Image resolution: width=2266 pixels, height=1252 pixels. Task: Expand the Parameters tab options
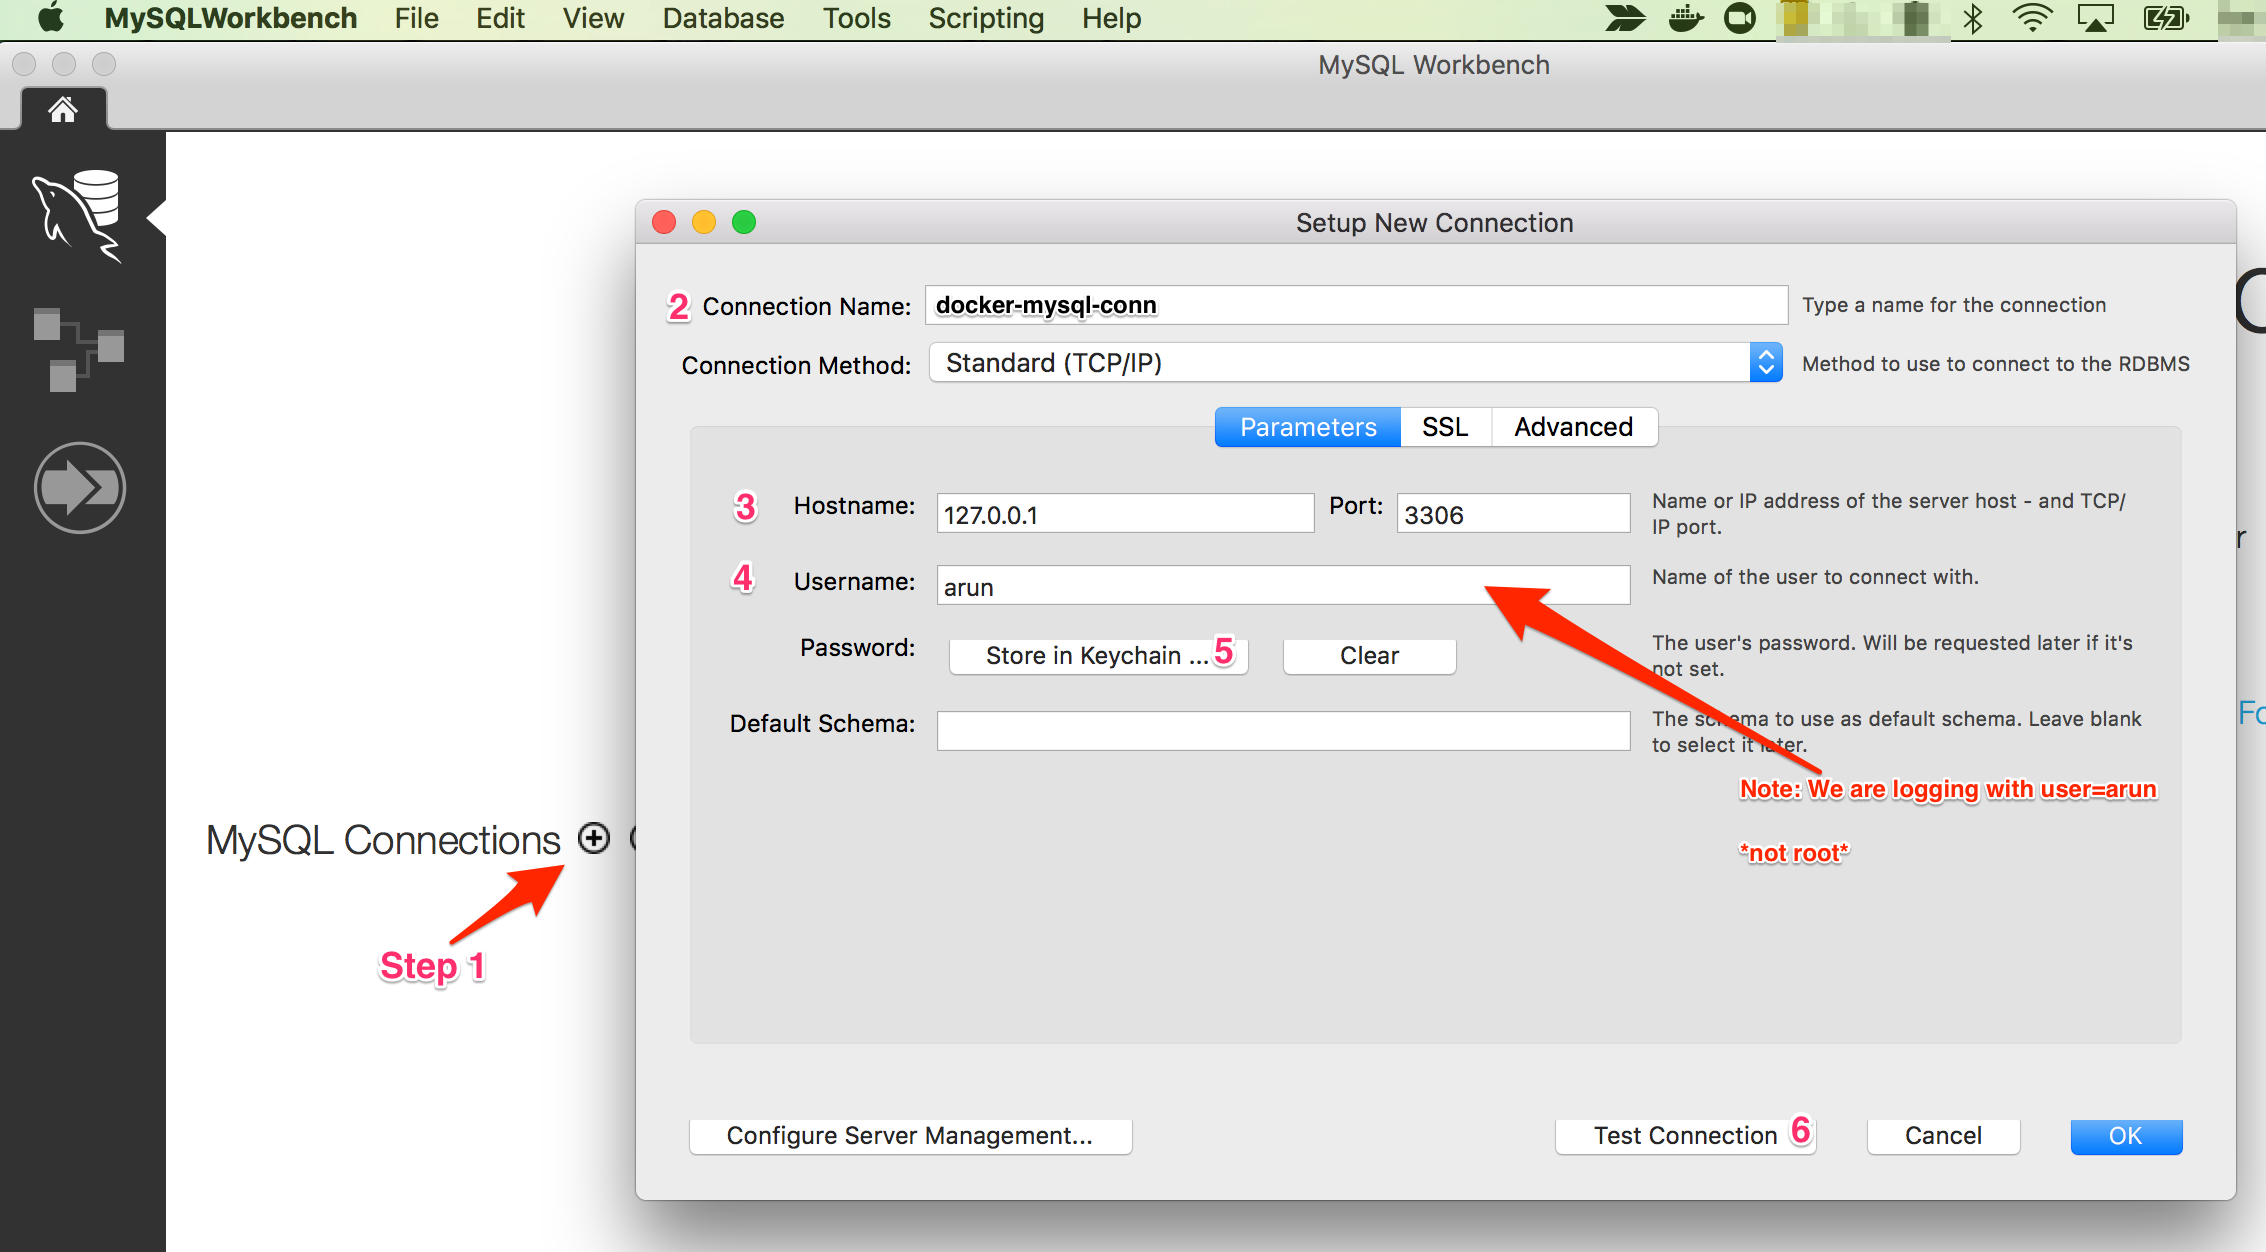pos(1307,429)
